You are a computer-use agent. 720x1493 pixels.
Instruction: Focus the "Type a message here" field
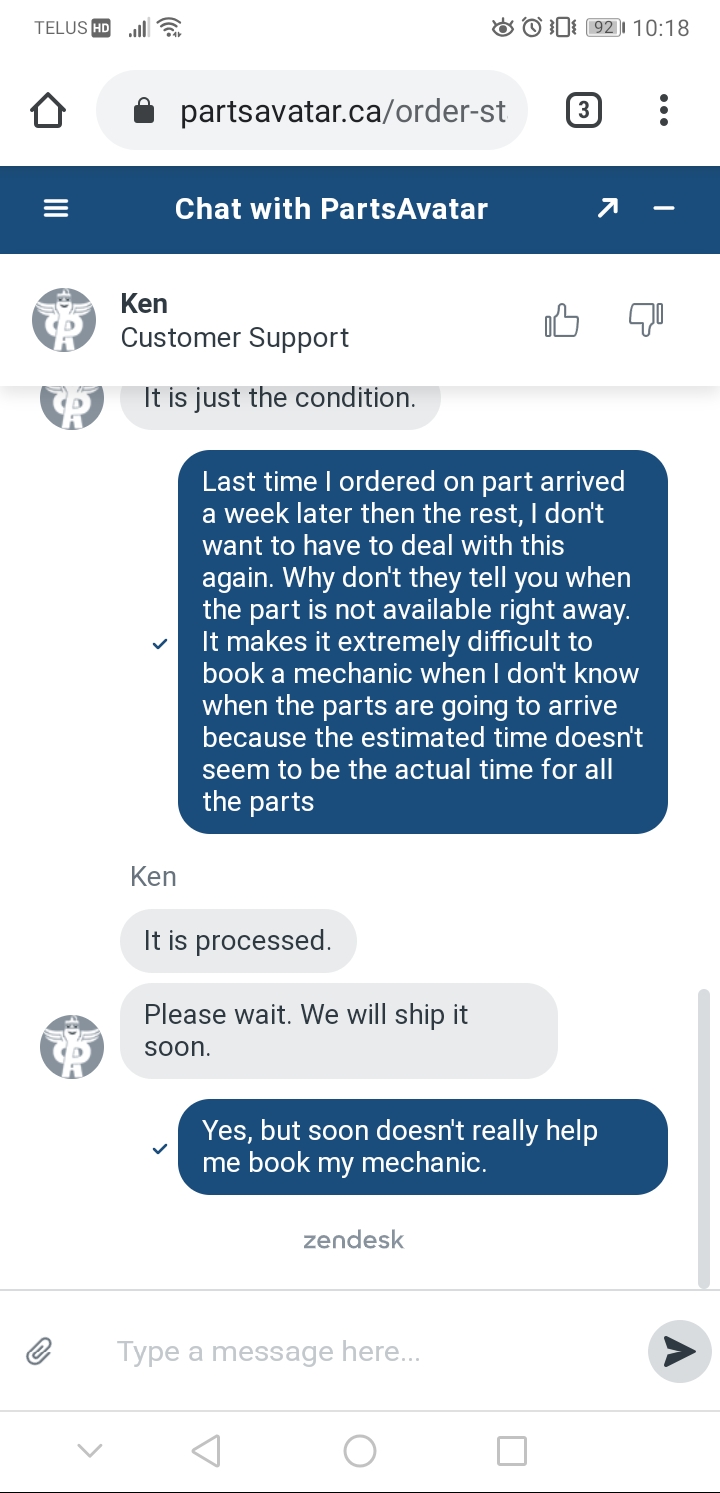pyautogui.click(x=370, y=1352)
